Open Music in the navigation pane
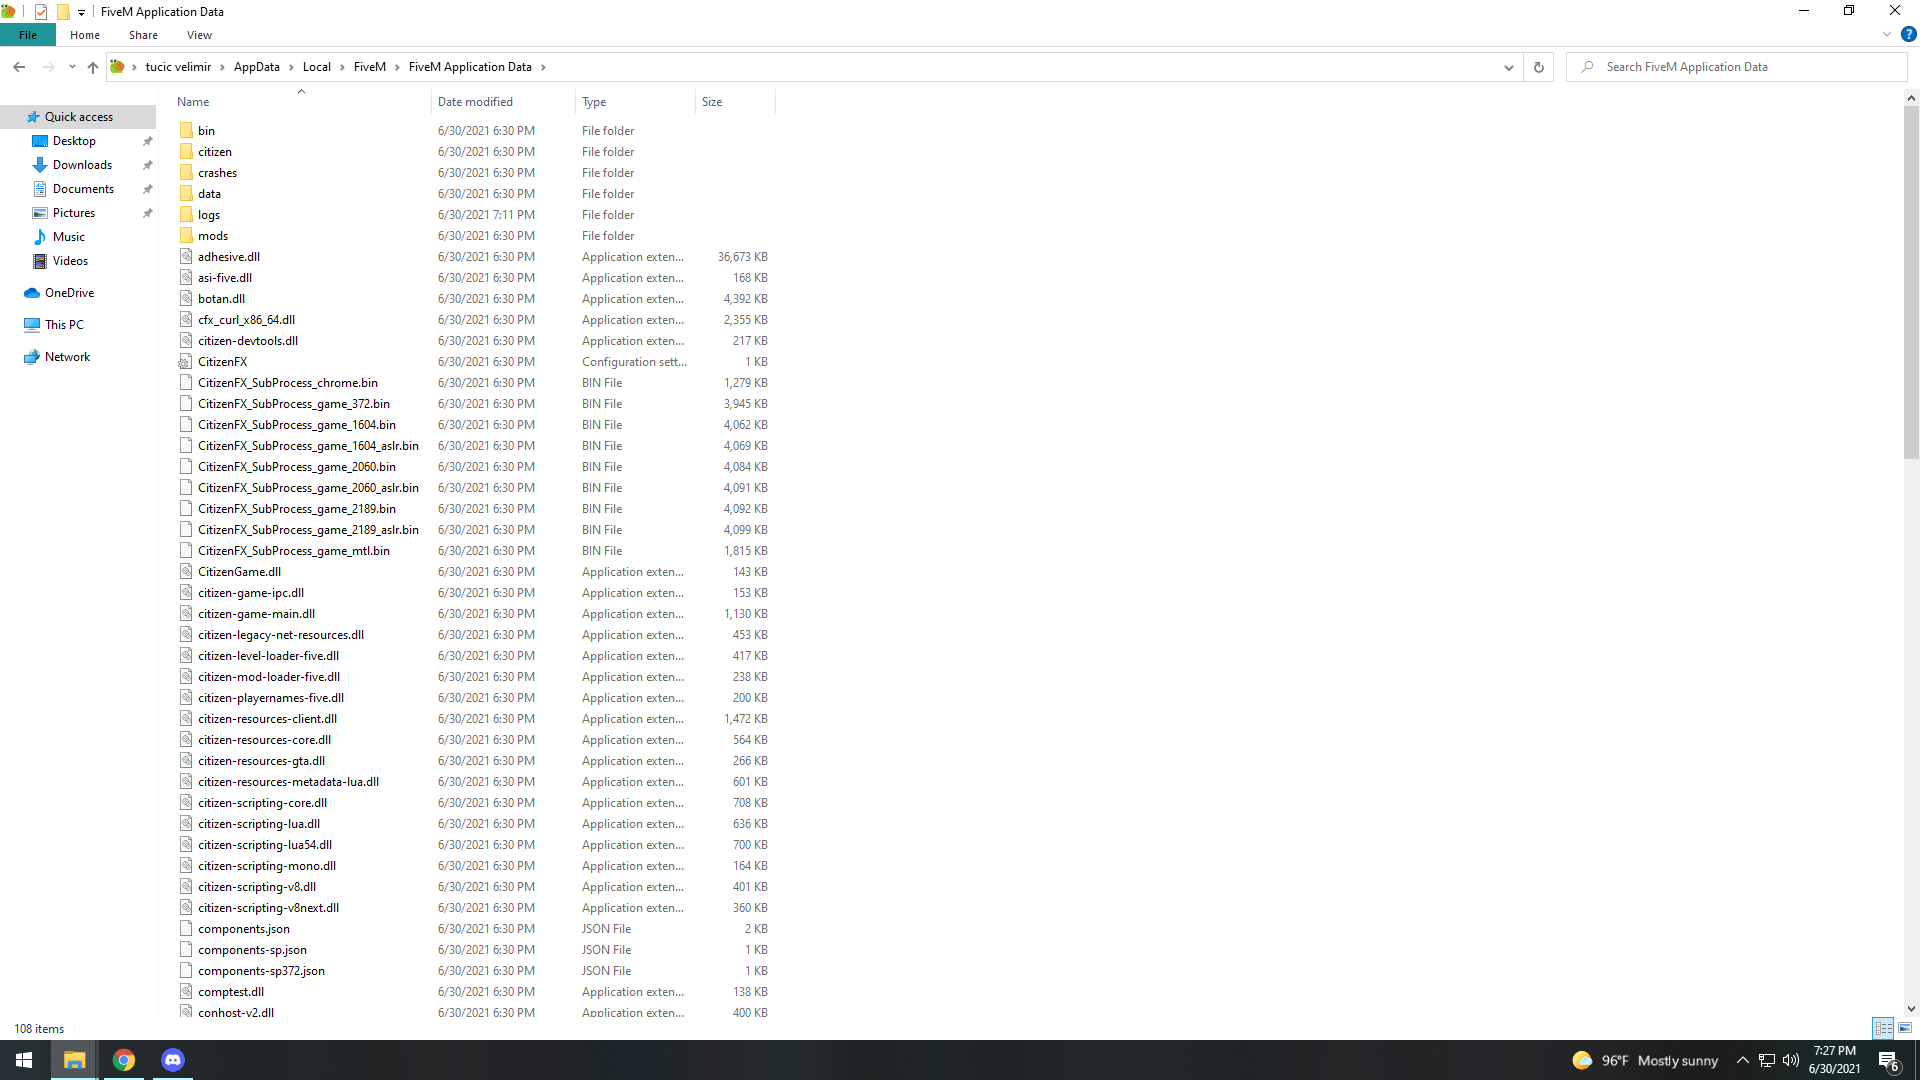 click(68, 237)
